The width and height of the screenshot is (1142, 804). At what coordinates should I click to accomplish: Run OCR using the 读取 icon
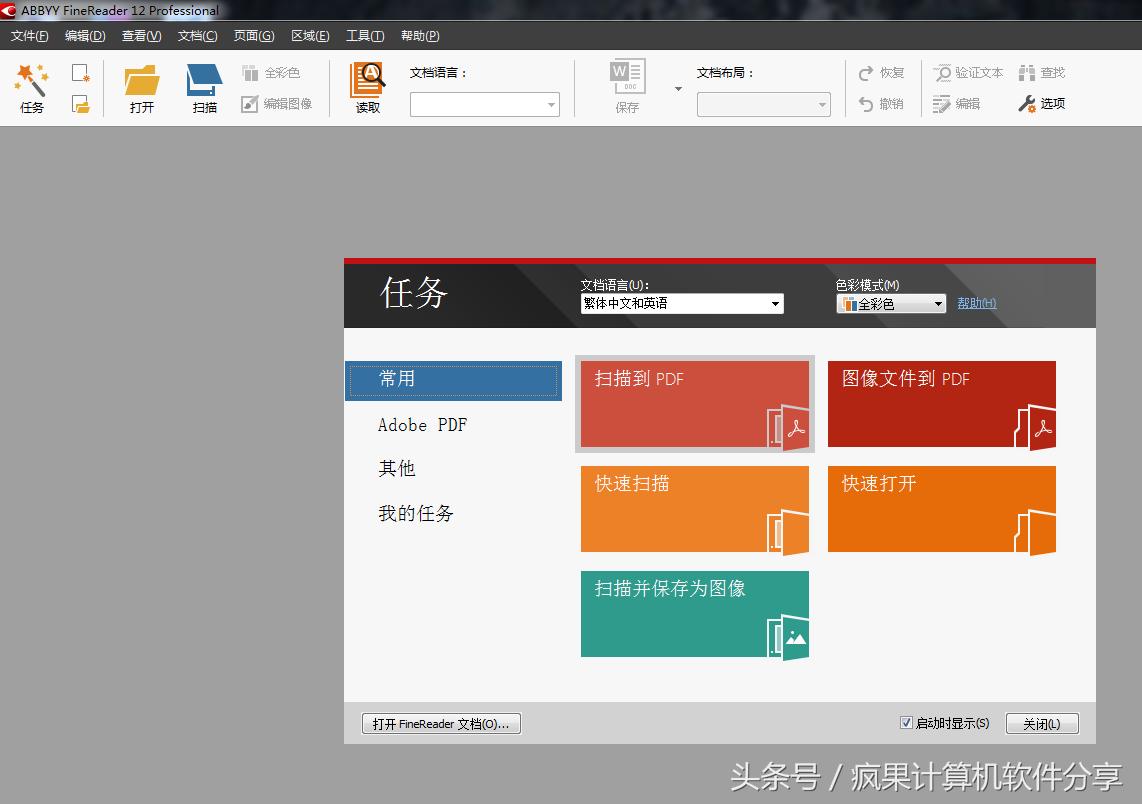[x=367, y=88]
